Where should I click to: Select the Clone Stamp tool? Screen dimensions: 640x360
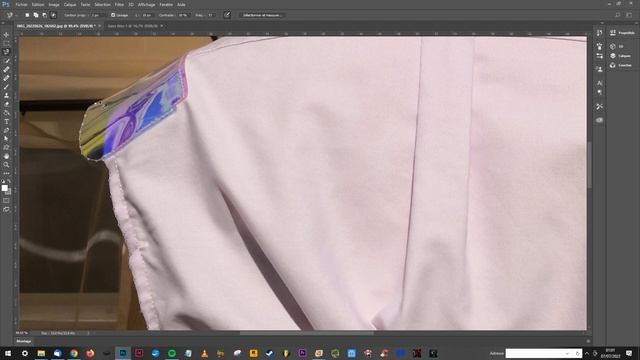click(x=6, y=96)
